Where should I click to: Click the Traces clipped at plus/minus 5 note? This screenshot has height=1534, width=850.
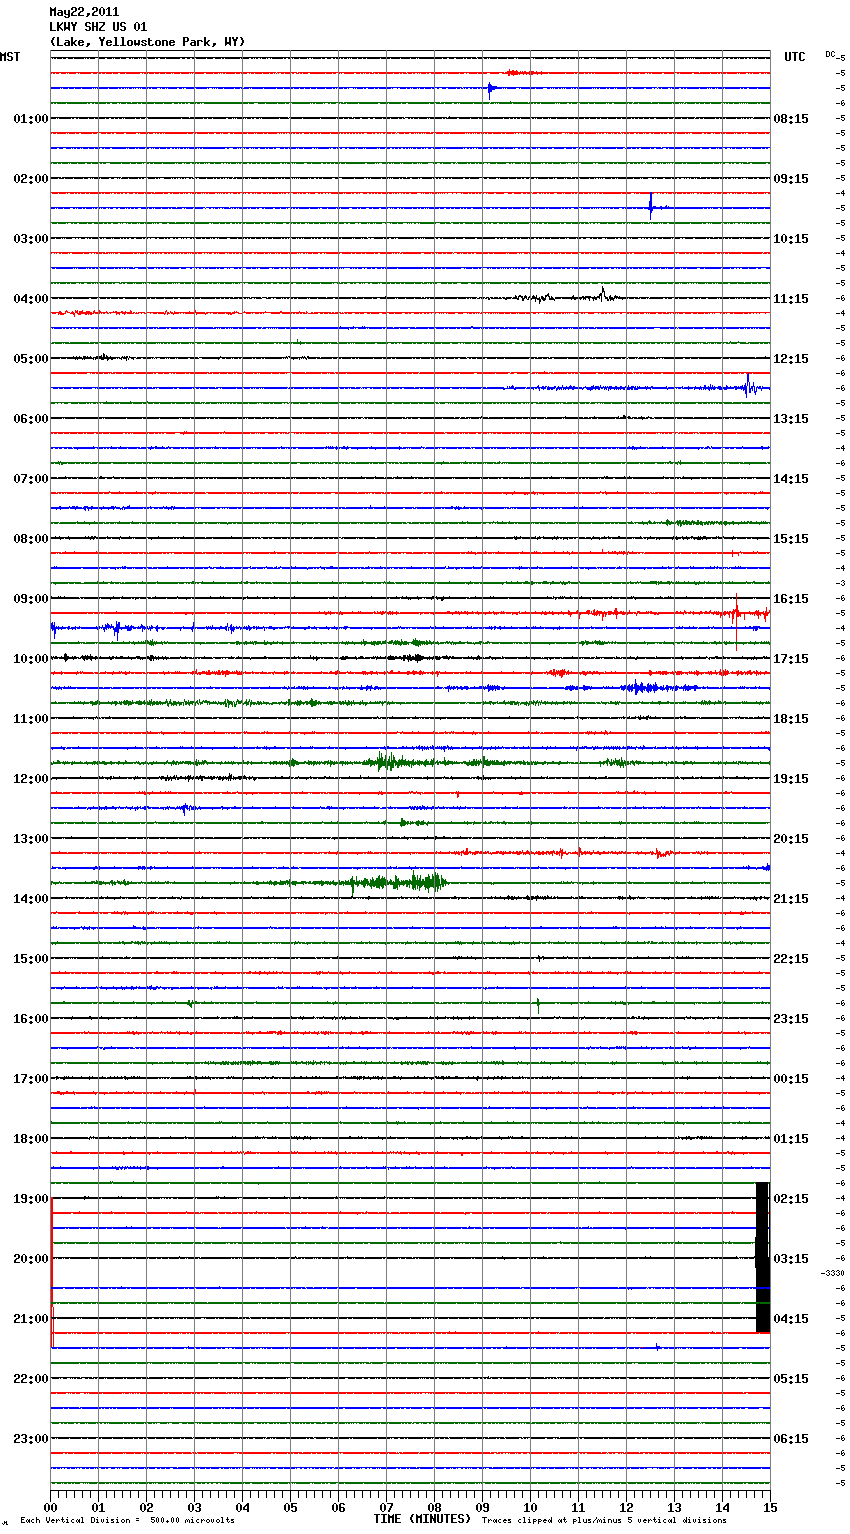click(x=604, y=1520)
